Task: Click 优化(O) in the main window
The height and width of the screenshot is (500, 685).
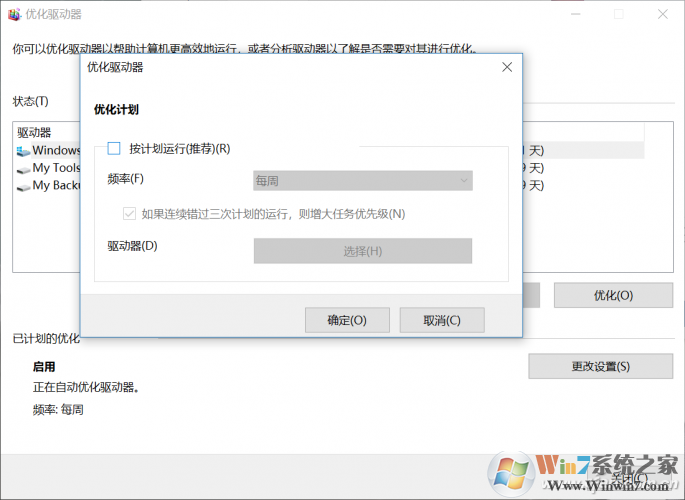Action: (613, 295)
